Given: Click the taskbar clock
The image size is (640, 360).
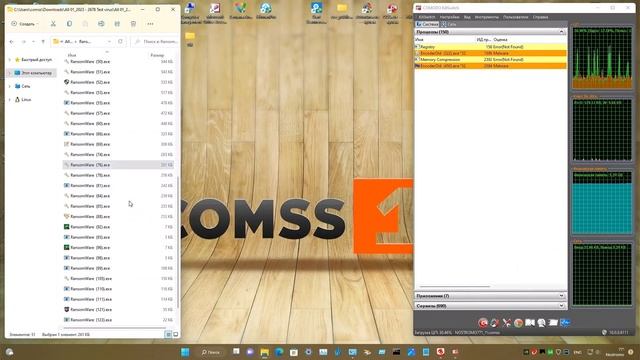Looking at the screenshot, I should 615,352.
